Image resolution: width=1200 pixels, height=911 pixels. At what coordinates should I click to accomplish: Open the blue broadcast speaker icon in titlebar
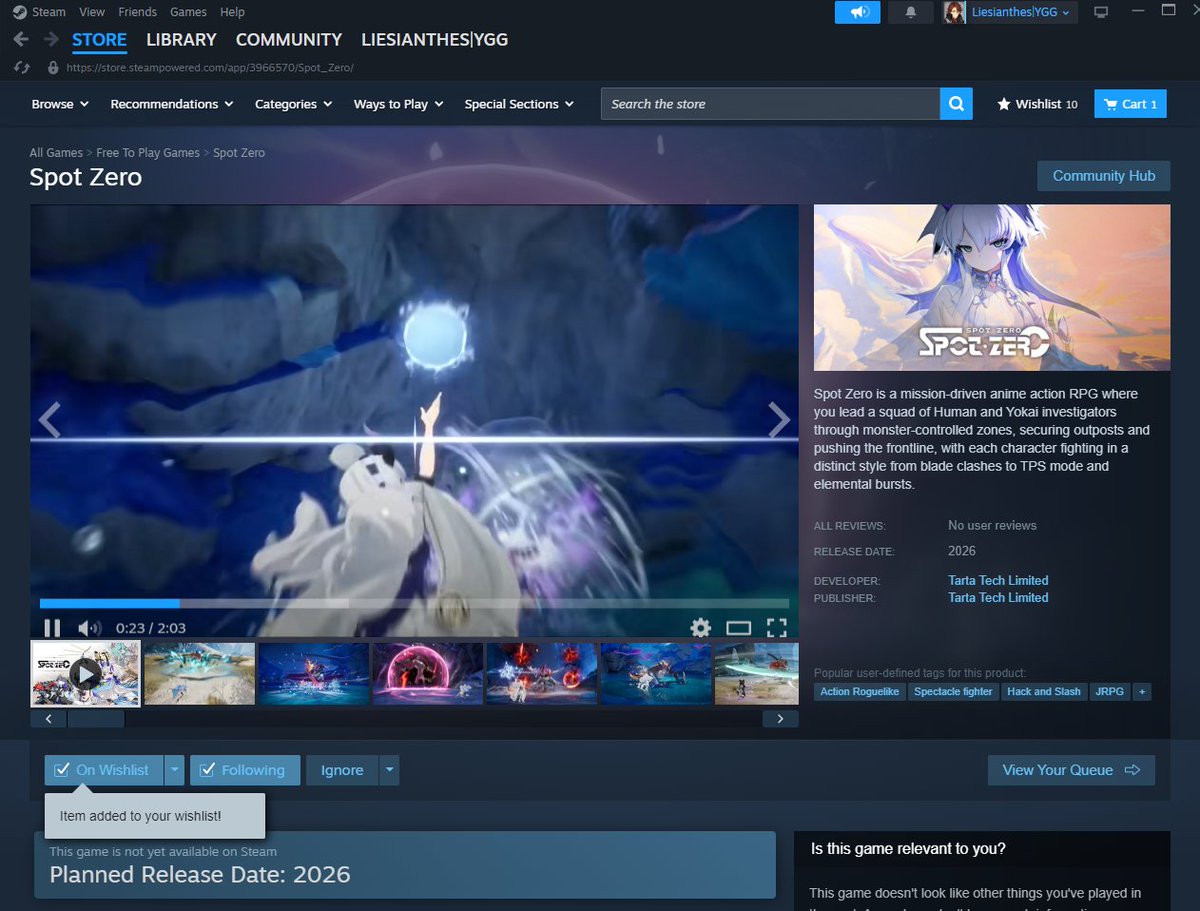857,12
